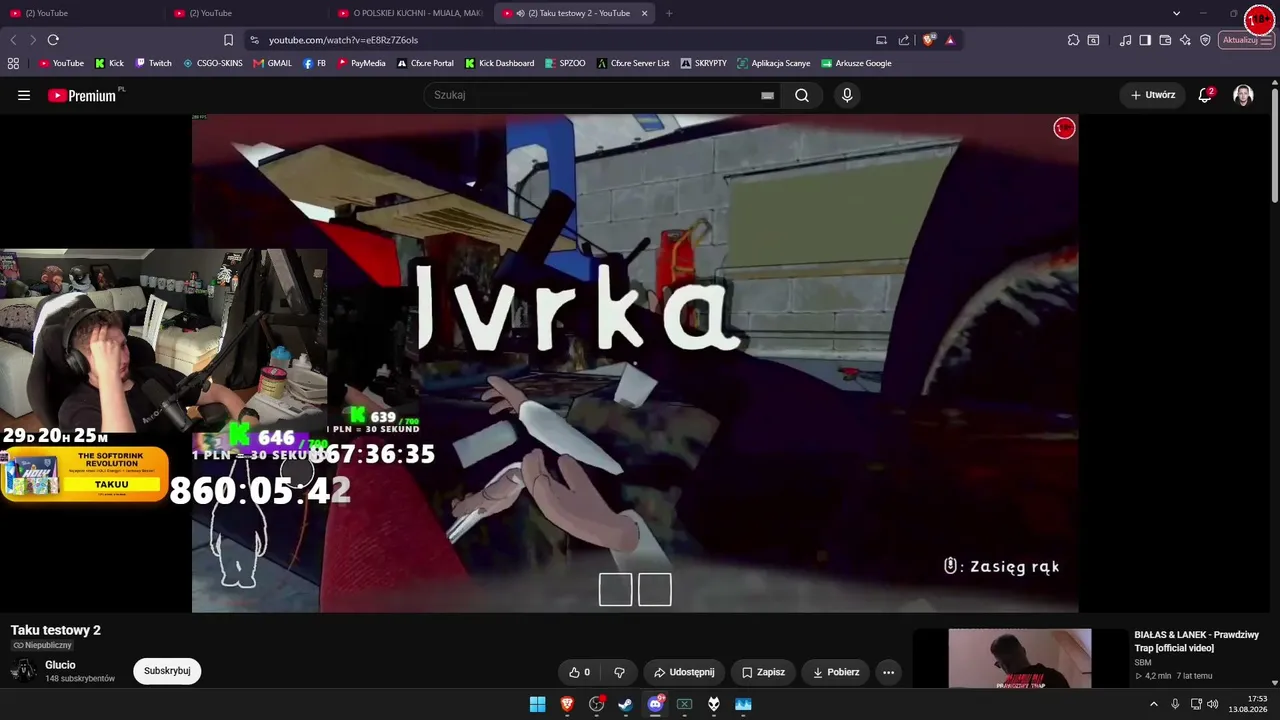
Task: Close the Taku testowy 2 tab
Action: tap(644, 13)
